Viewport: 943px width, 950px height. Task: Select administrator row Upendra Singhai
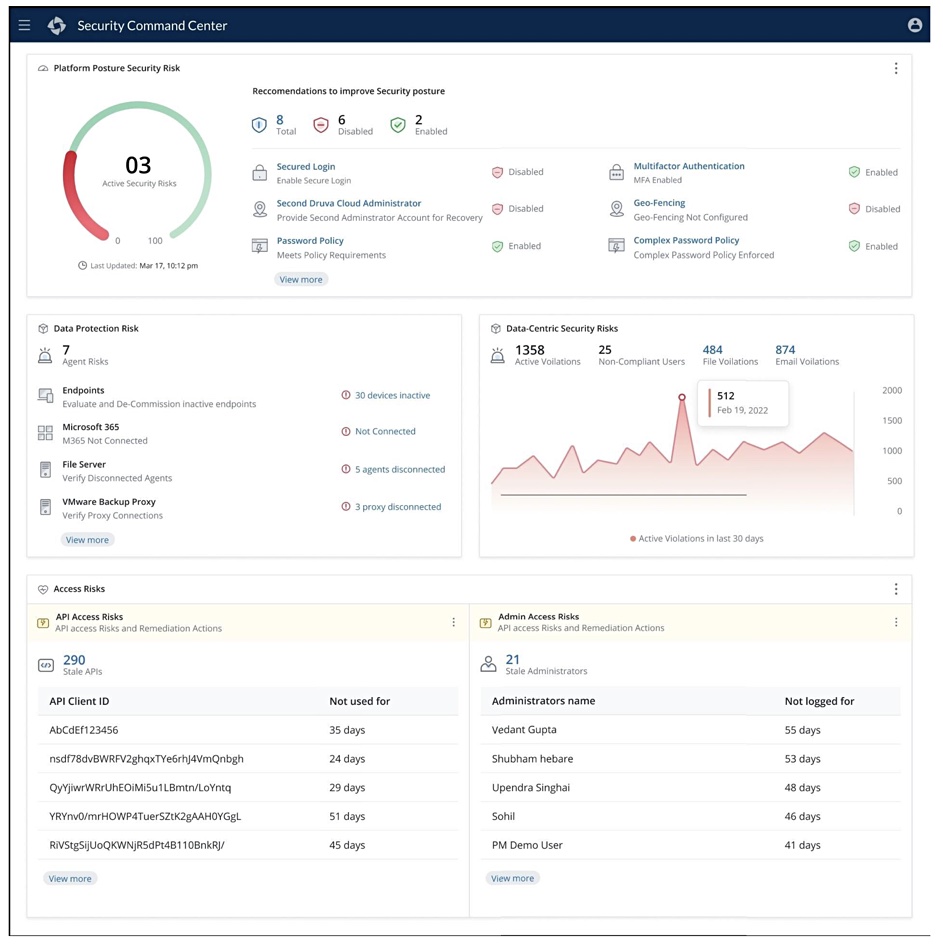coord(690,788)
